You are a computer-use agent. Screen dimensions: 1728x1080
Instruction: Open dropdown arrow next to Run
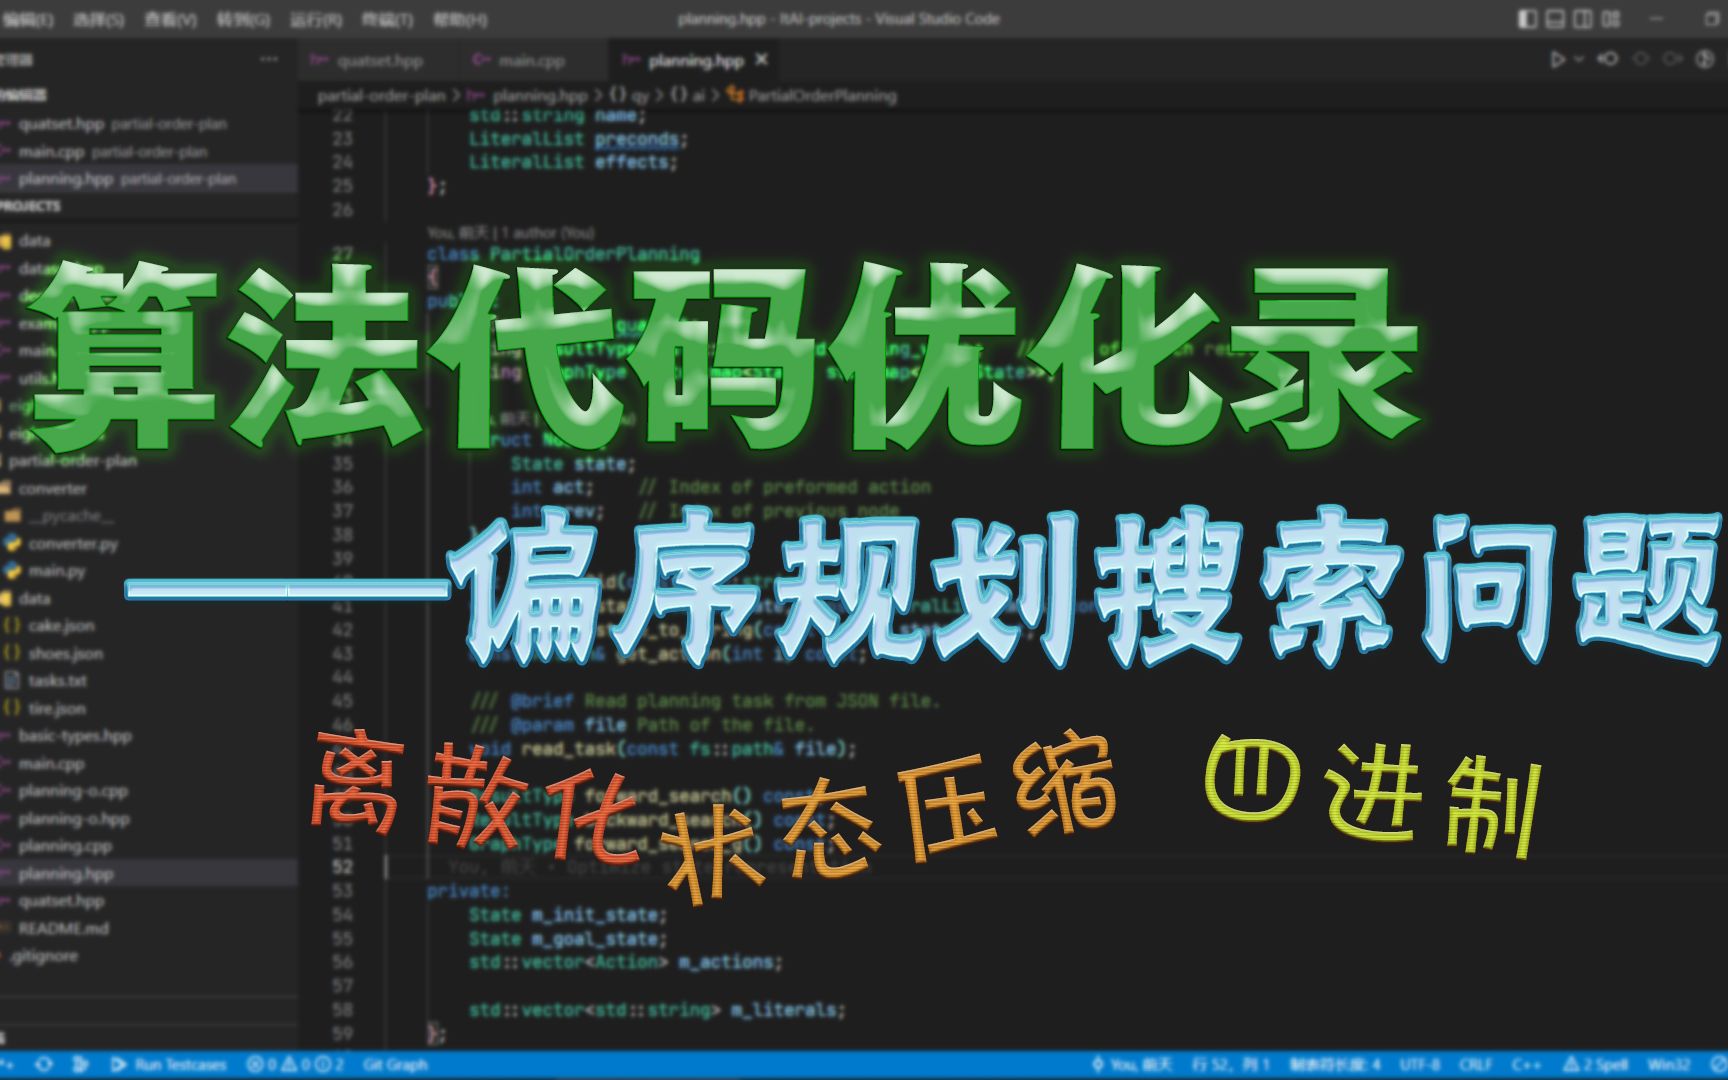pos(1579,60)
